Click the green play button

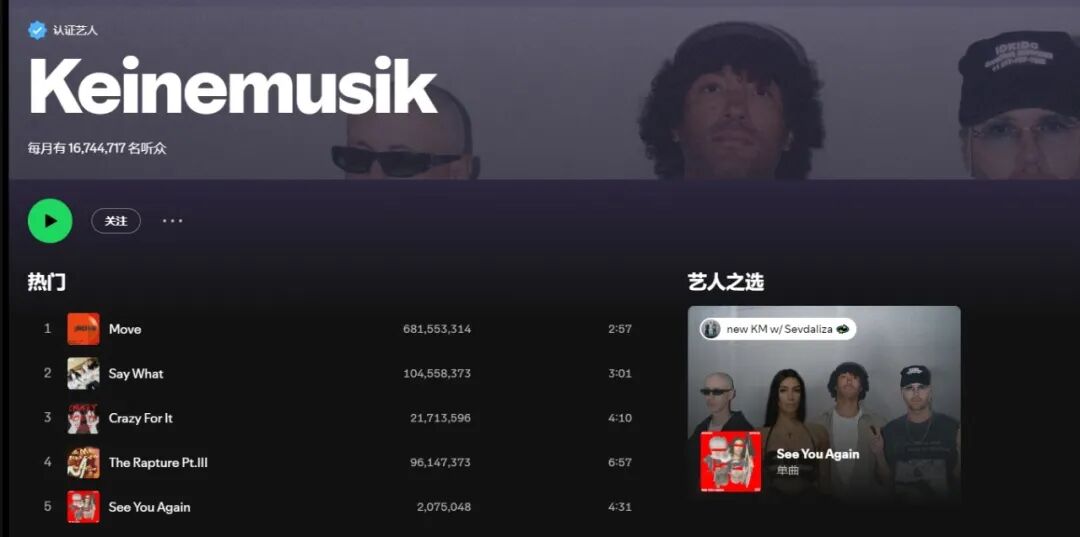pos(50,221)
